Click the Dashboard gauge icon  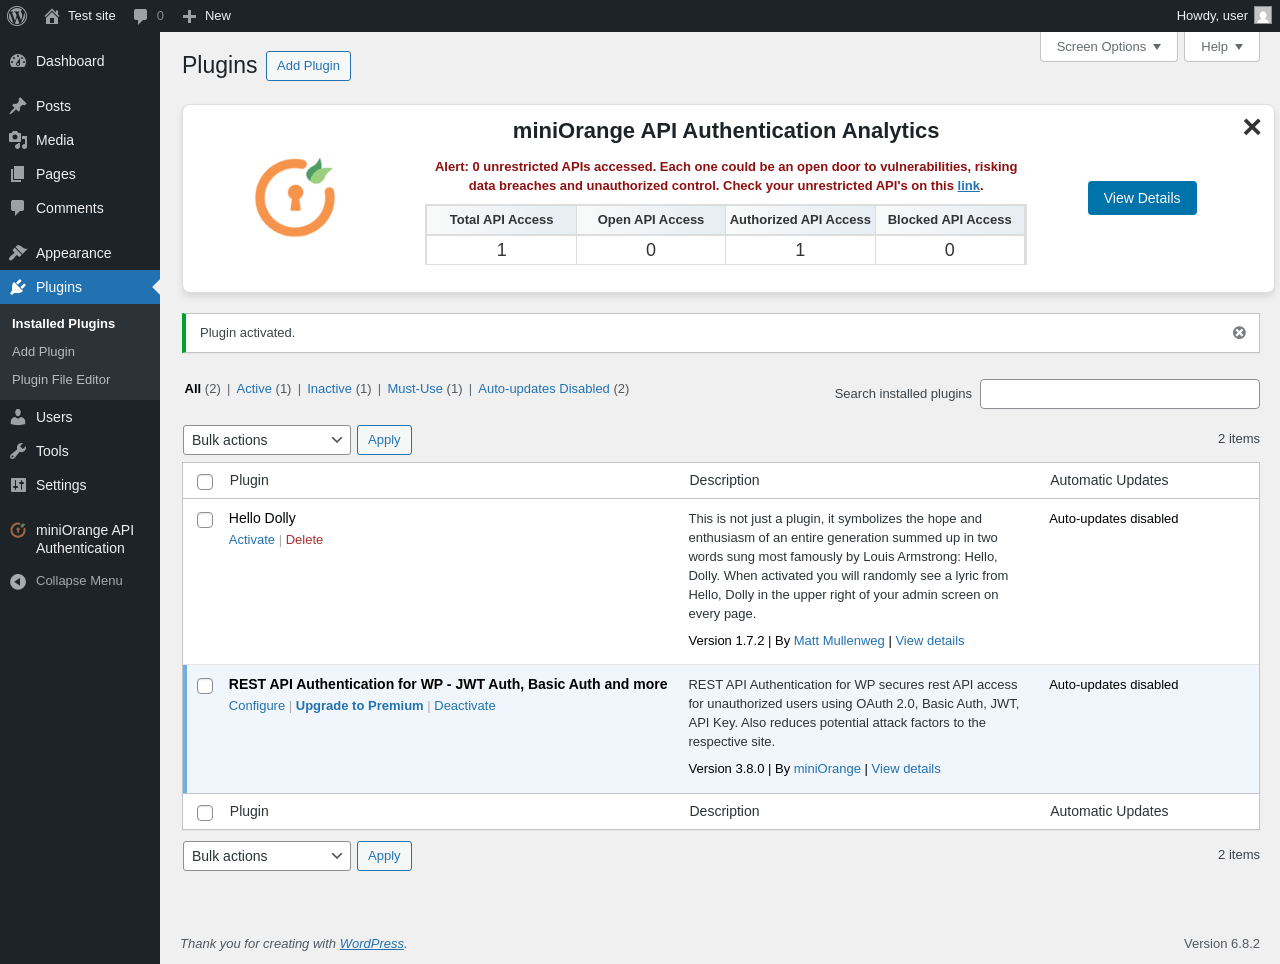pos(18,61)
